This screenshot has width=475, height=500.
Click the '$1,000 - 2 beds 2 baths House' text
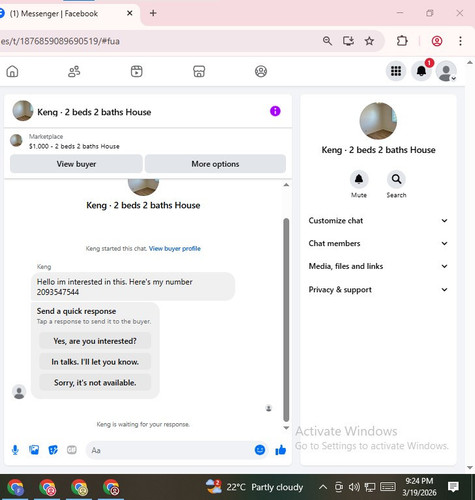[74, 146]
